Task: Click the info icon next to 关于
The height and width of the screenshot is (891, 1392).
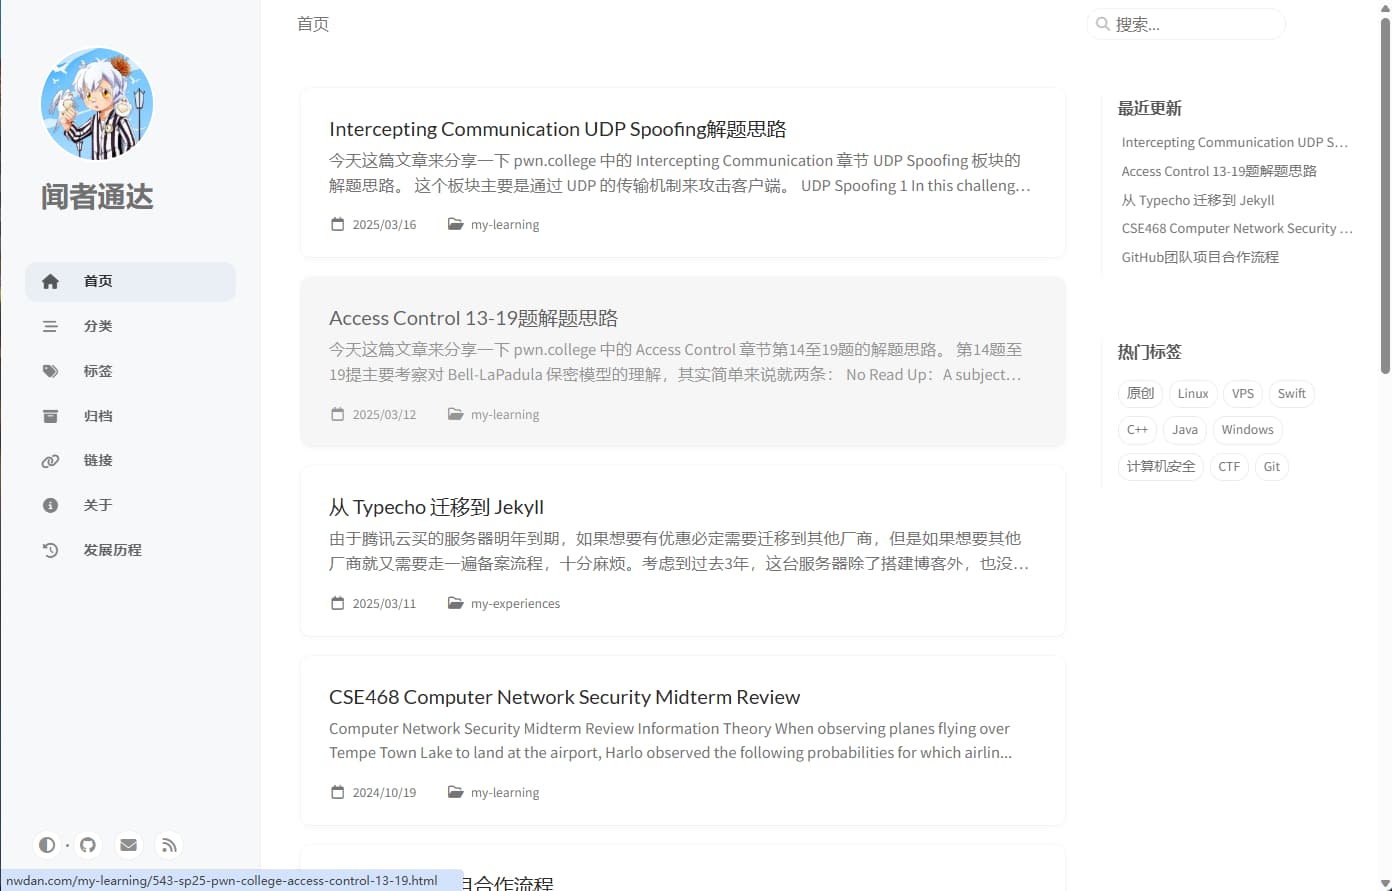Action: 50,504
